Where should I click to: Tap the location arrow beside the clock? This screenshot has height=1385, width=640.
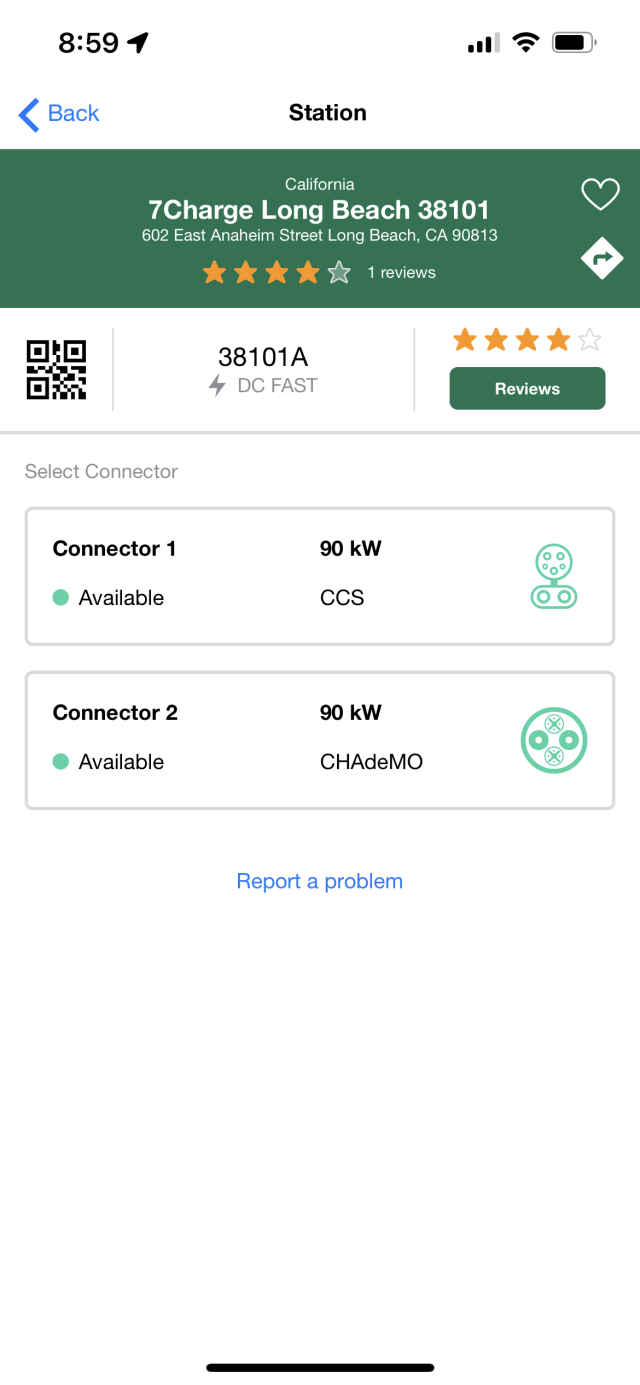point(139,42)
